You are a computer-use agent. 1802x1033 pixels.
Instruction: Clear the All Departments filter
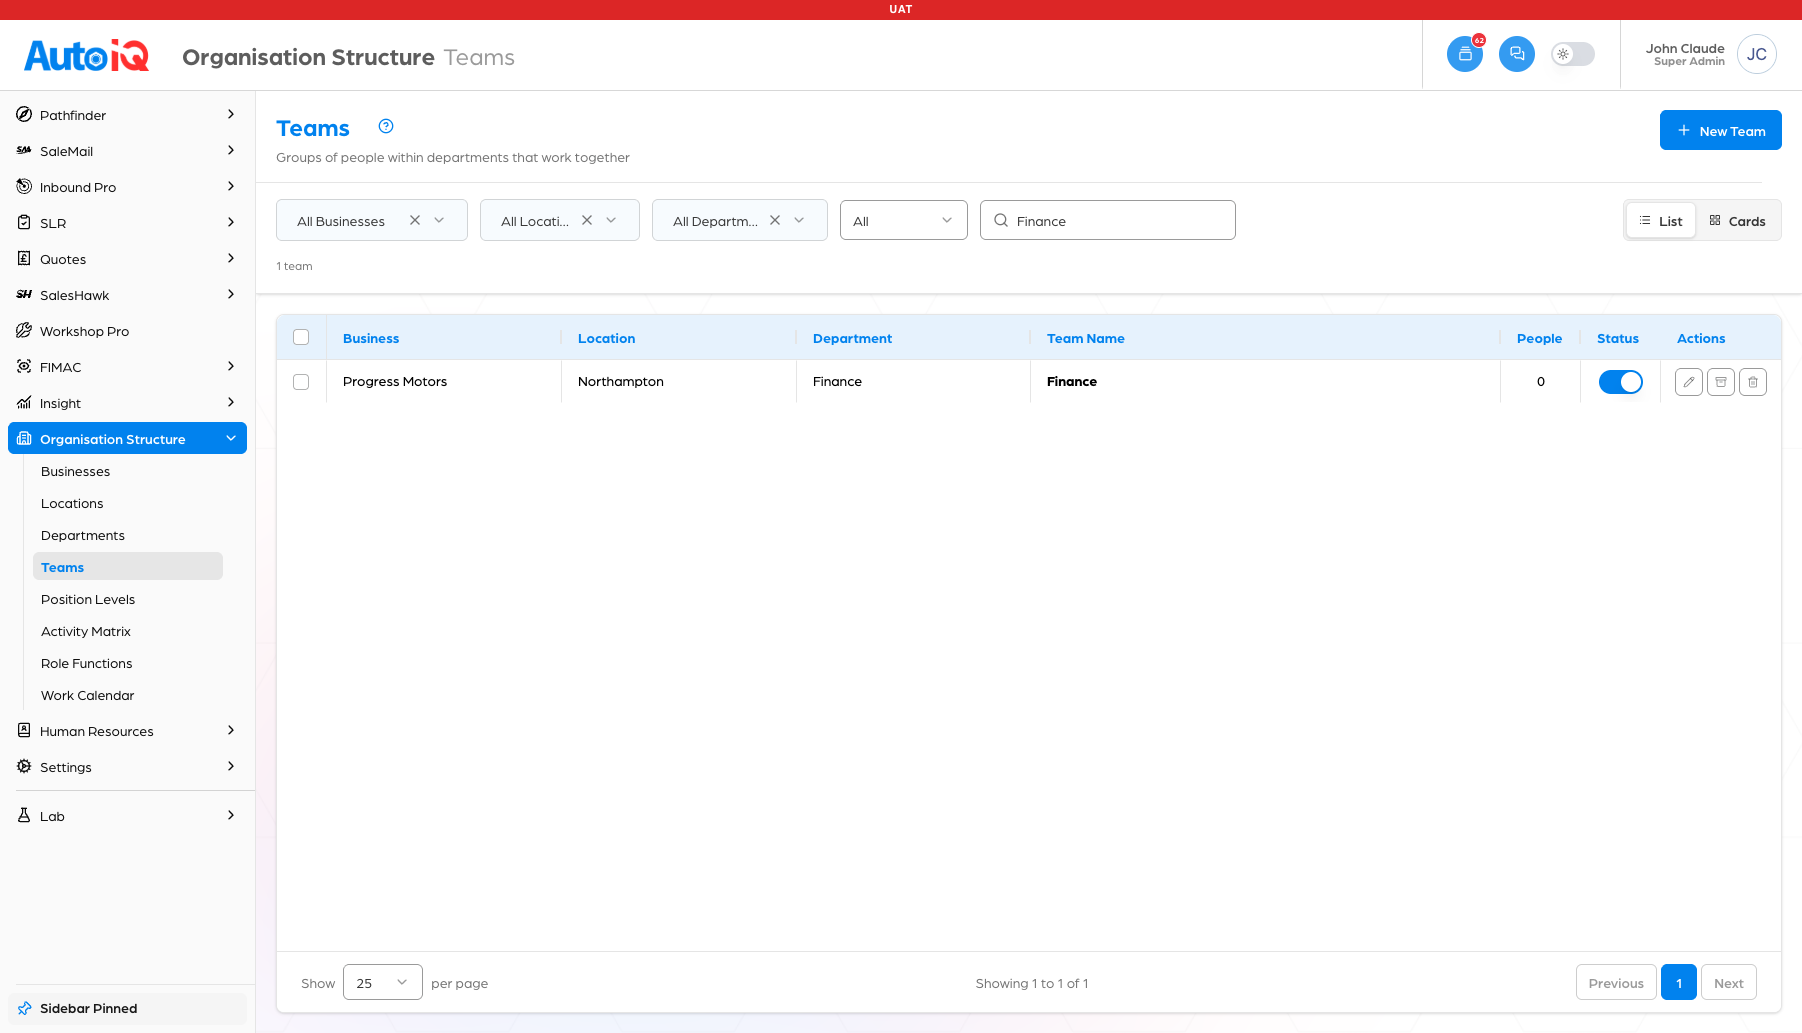775,220
